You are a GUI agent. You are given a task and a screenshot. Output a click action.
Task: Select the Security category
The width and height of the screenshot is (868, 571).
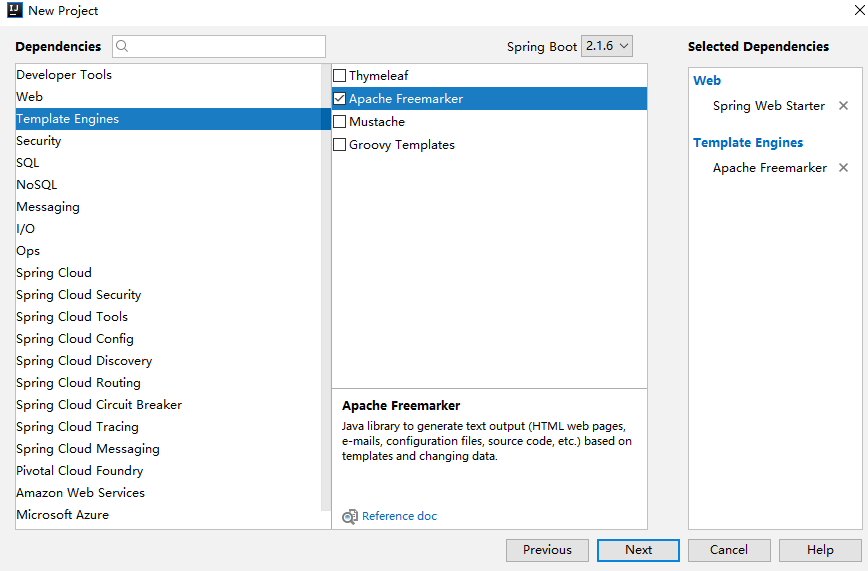click(39, 141)
